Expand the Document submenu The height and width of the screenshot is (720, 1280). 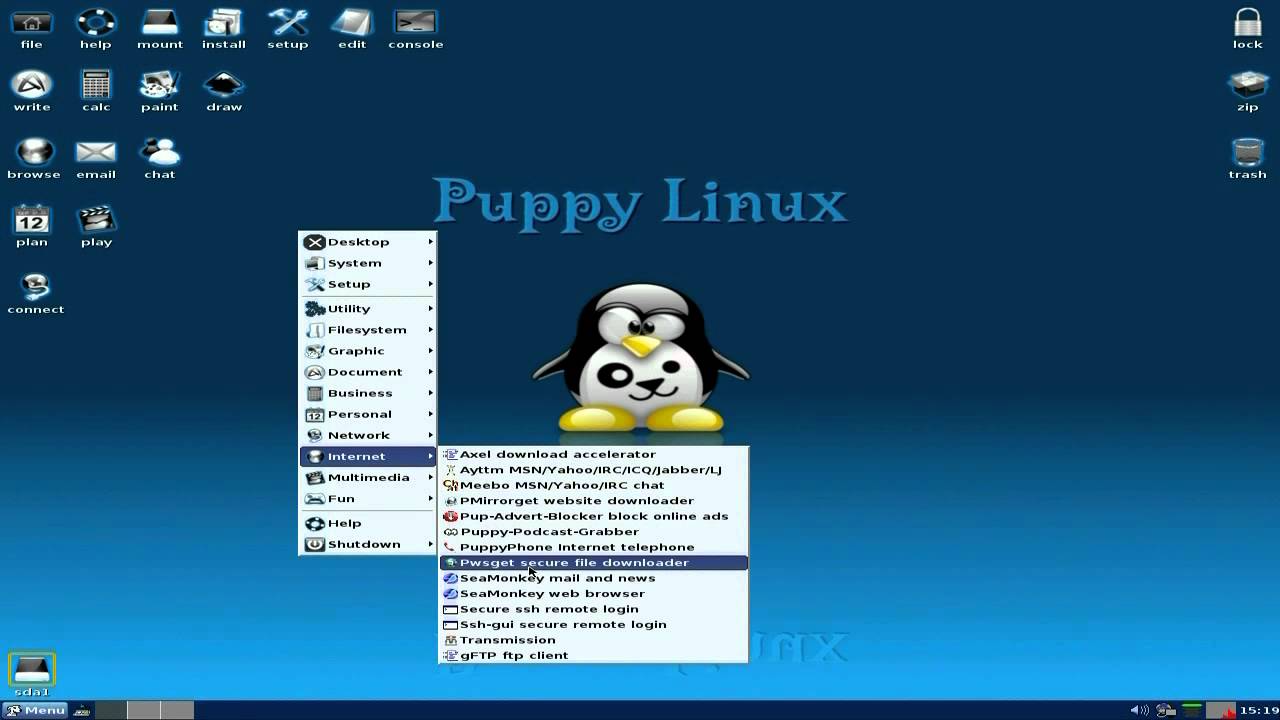pos(368,372)
